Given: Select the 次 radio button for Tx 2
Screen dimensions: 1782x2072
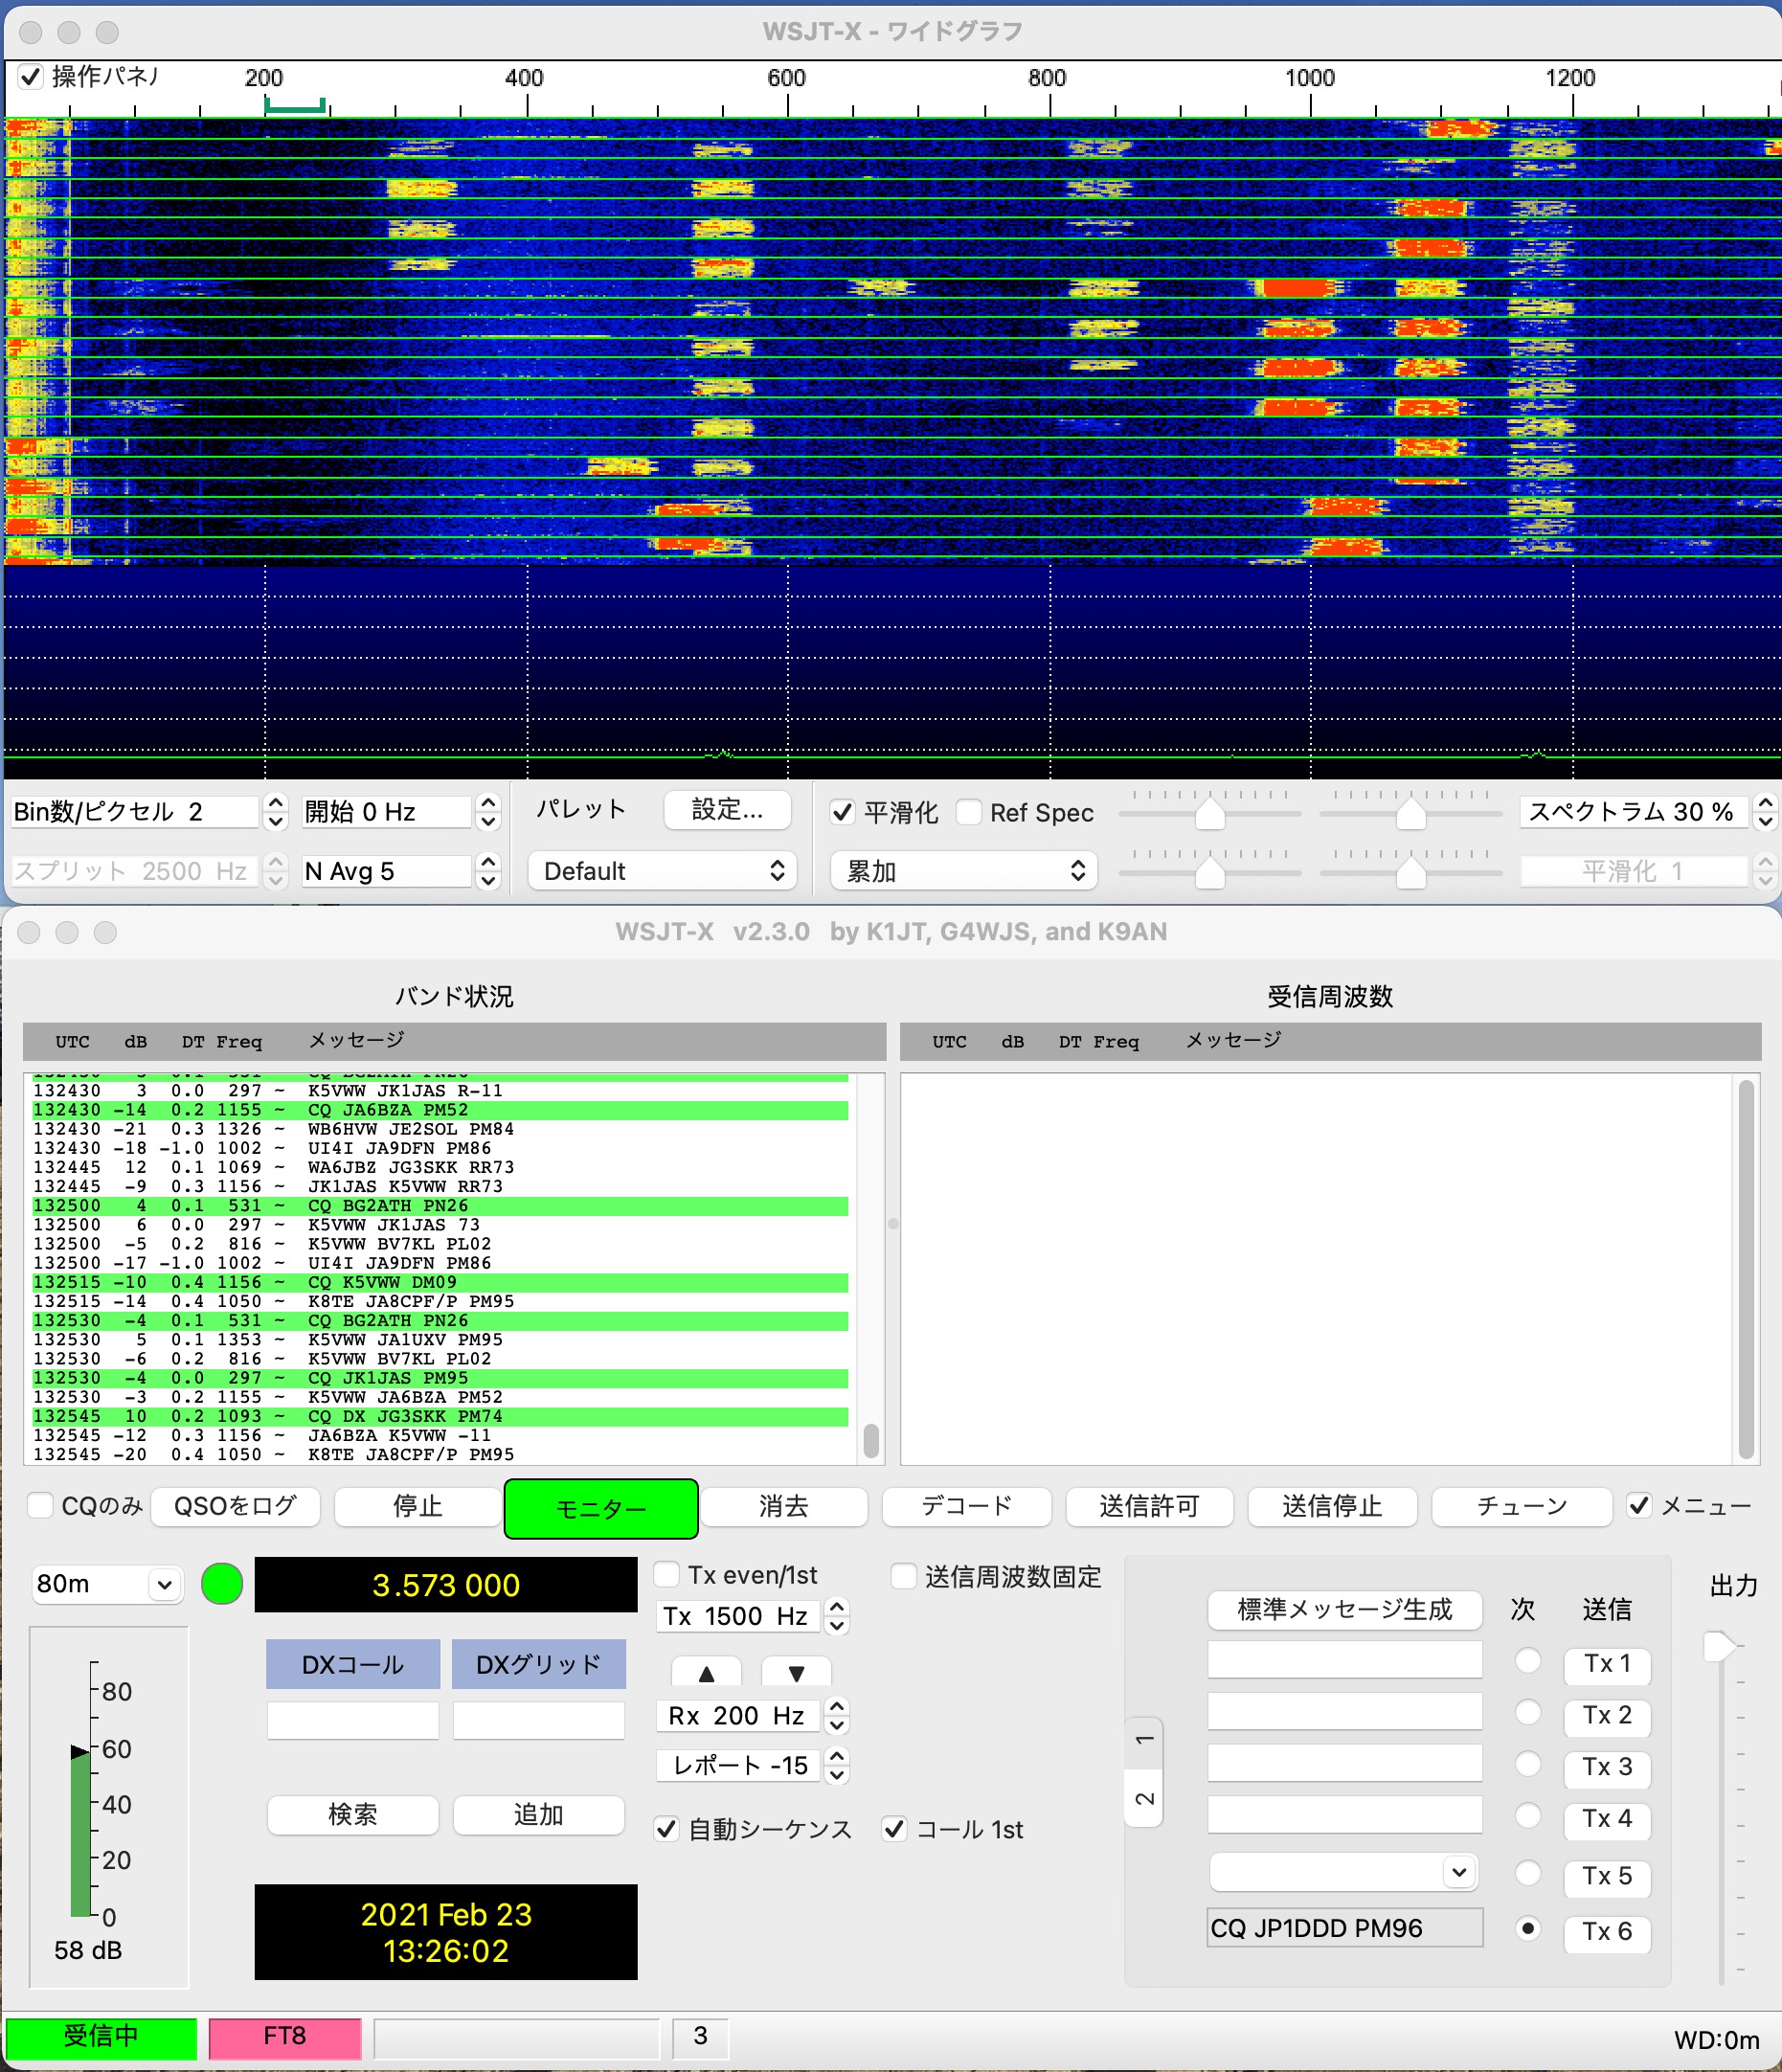Looking at the screenshot, I should 1527,1713.
